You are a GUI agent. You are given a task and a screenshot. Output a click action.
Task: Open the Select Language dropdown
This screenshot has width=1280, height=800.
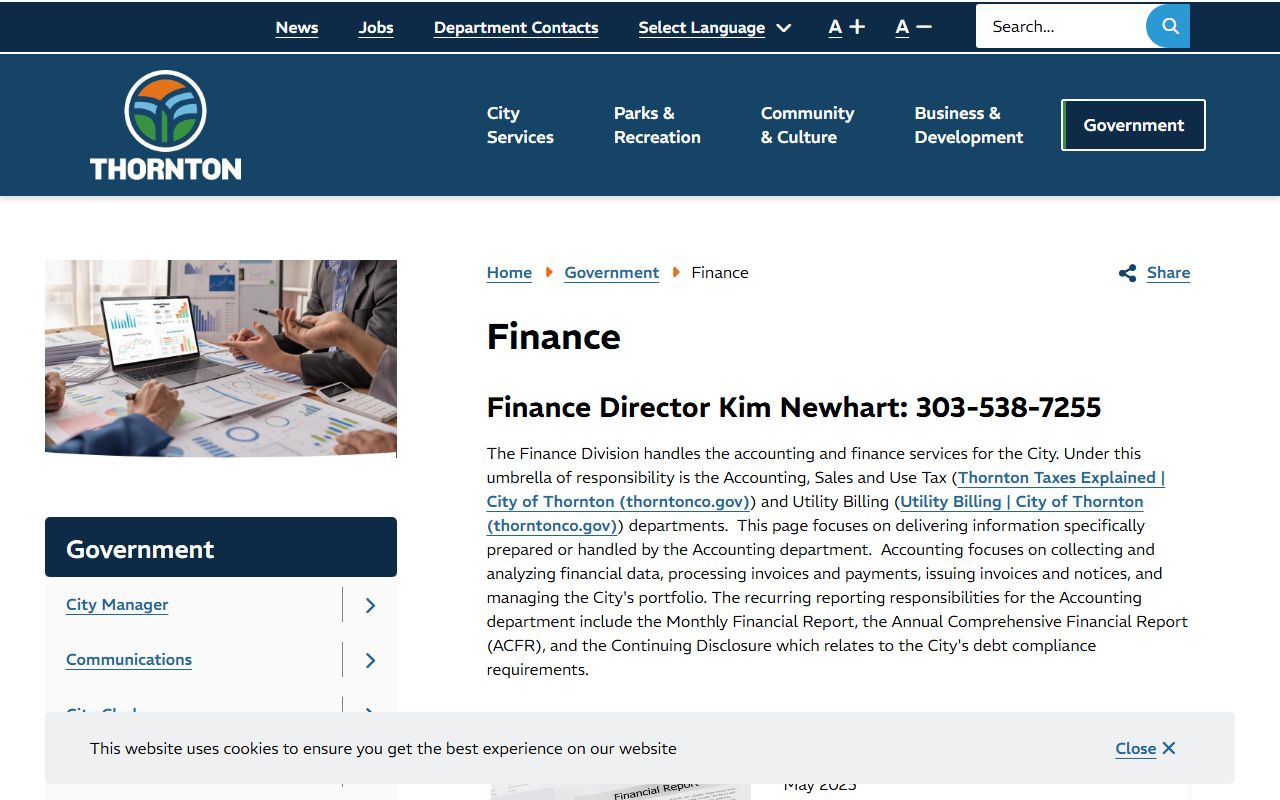[715, 28]
